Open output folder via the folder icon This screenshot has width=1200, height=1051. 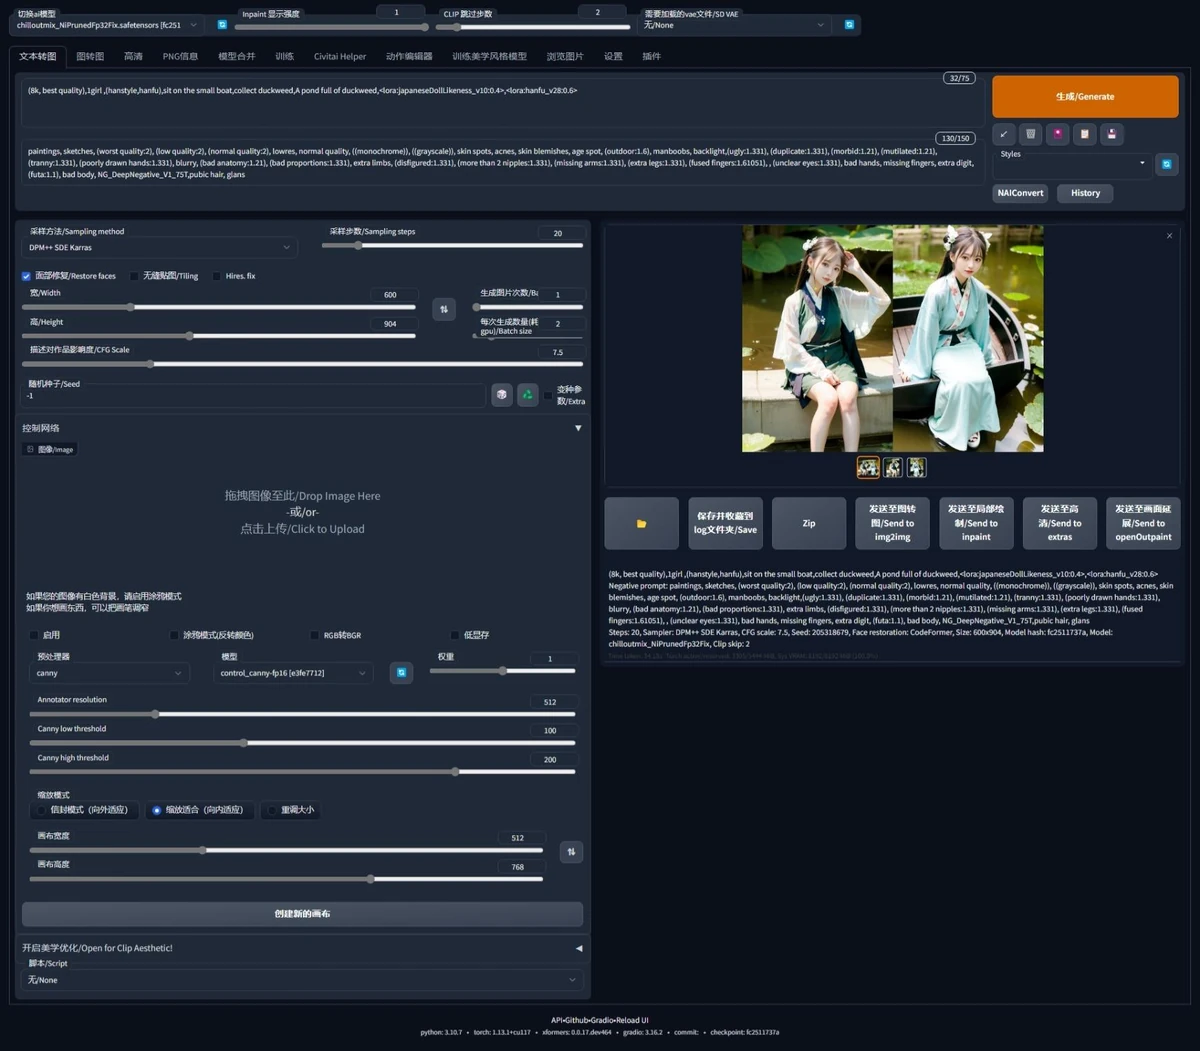coord(641,523)
